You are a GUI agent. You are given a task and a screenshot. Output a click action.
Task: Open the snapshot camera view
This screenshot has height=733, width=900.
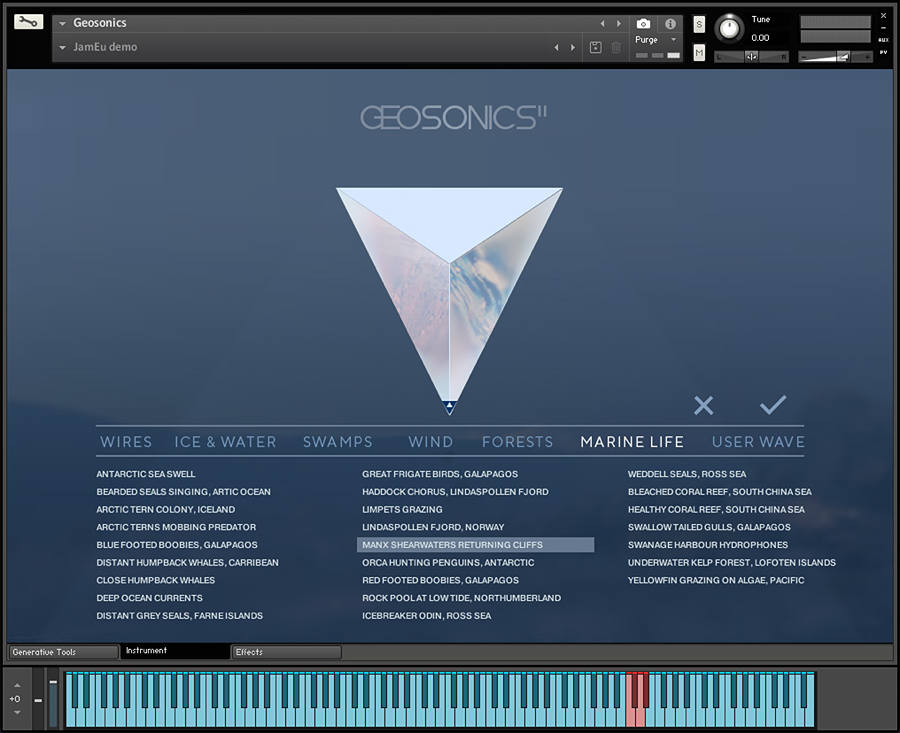click(x=643, y=24)
